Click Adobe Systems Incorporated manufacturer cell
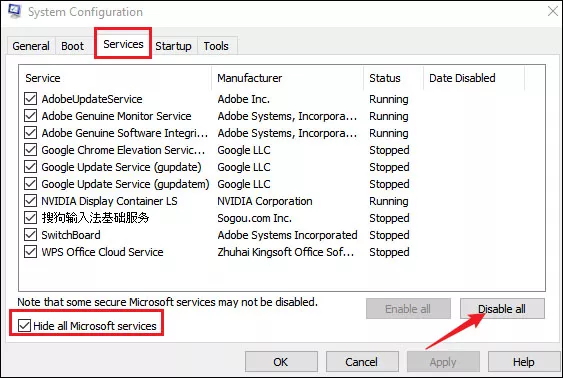The width and height of the screenshot is (563, 378). (287, 235)
